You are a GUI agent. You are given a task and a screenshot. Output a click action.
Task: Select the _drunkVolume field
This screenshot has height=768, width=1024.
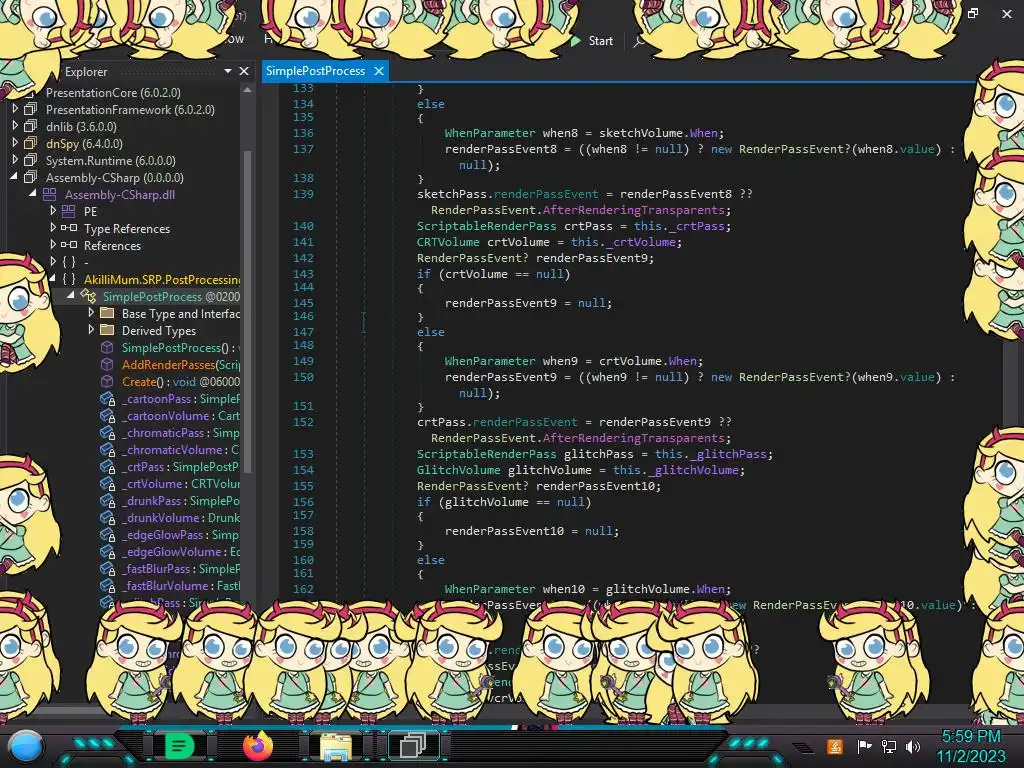(180, 517)
